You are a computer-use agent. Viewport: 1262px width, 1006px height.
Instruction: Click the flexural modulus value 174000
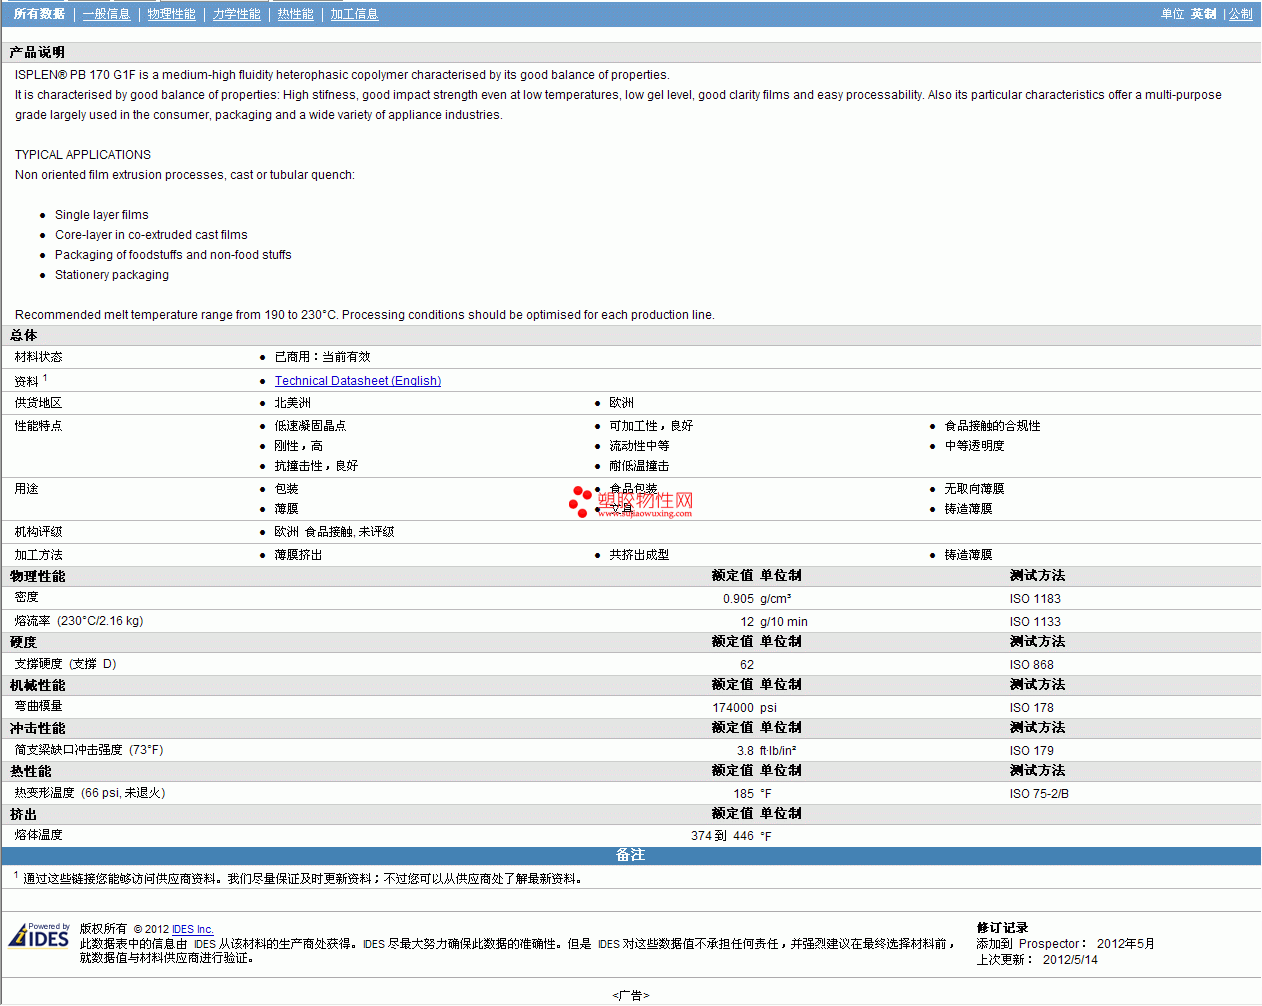[x=733, y=708]
